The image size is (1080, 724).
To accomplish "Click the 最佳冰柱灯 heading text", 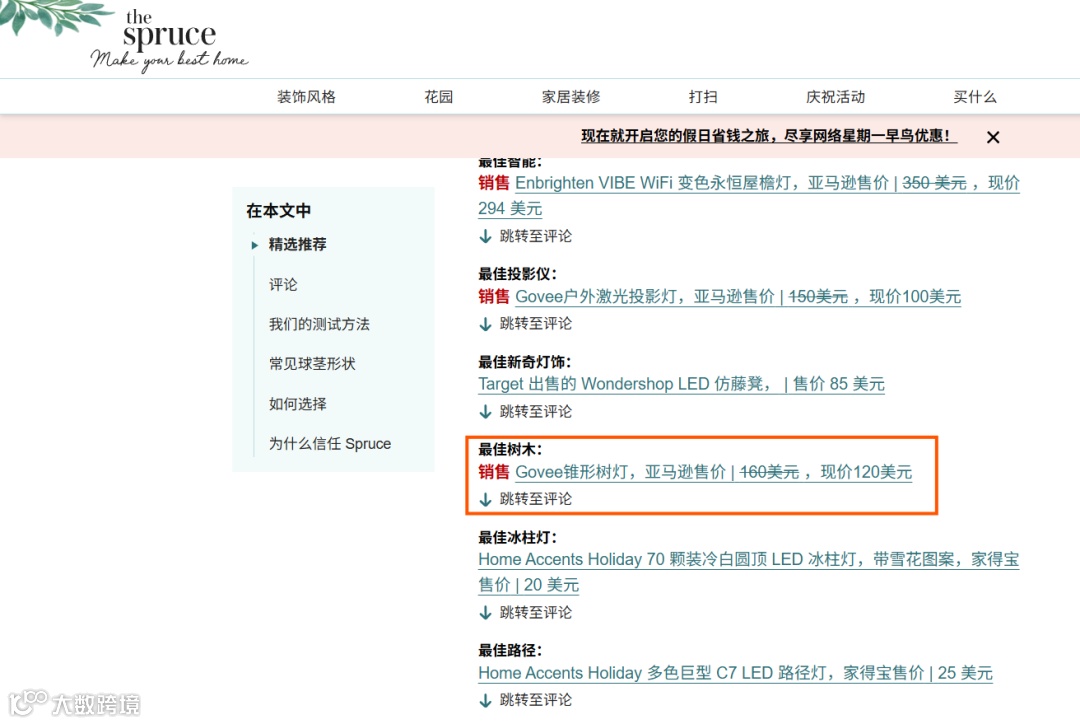I will pos(517,537).
